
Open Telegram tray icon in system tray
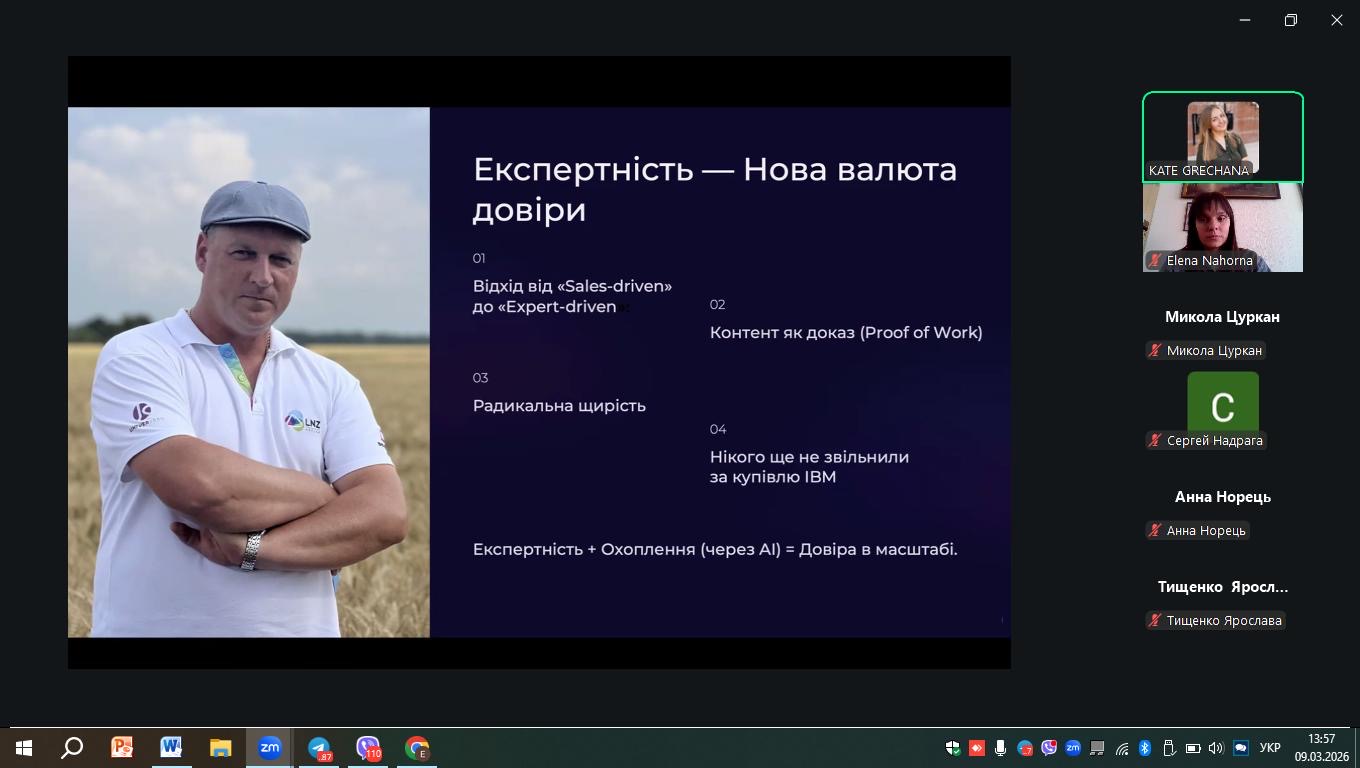coord(1025,748)
